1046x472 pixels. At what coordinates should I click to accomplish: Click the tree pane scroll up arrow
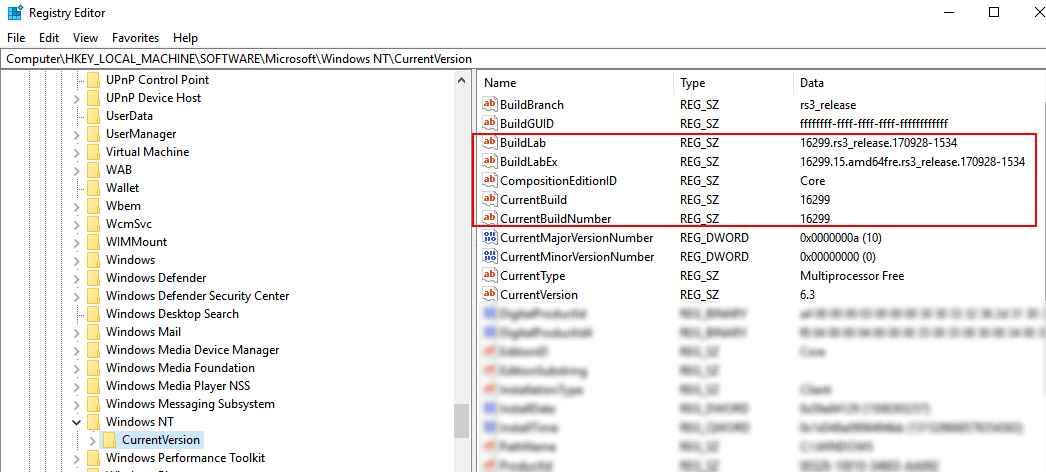(x=461, y=81)
